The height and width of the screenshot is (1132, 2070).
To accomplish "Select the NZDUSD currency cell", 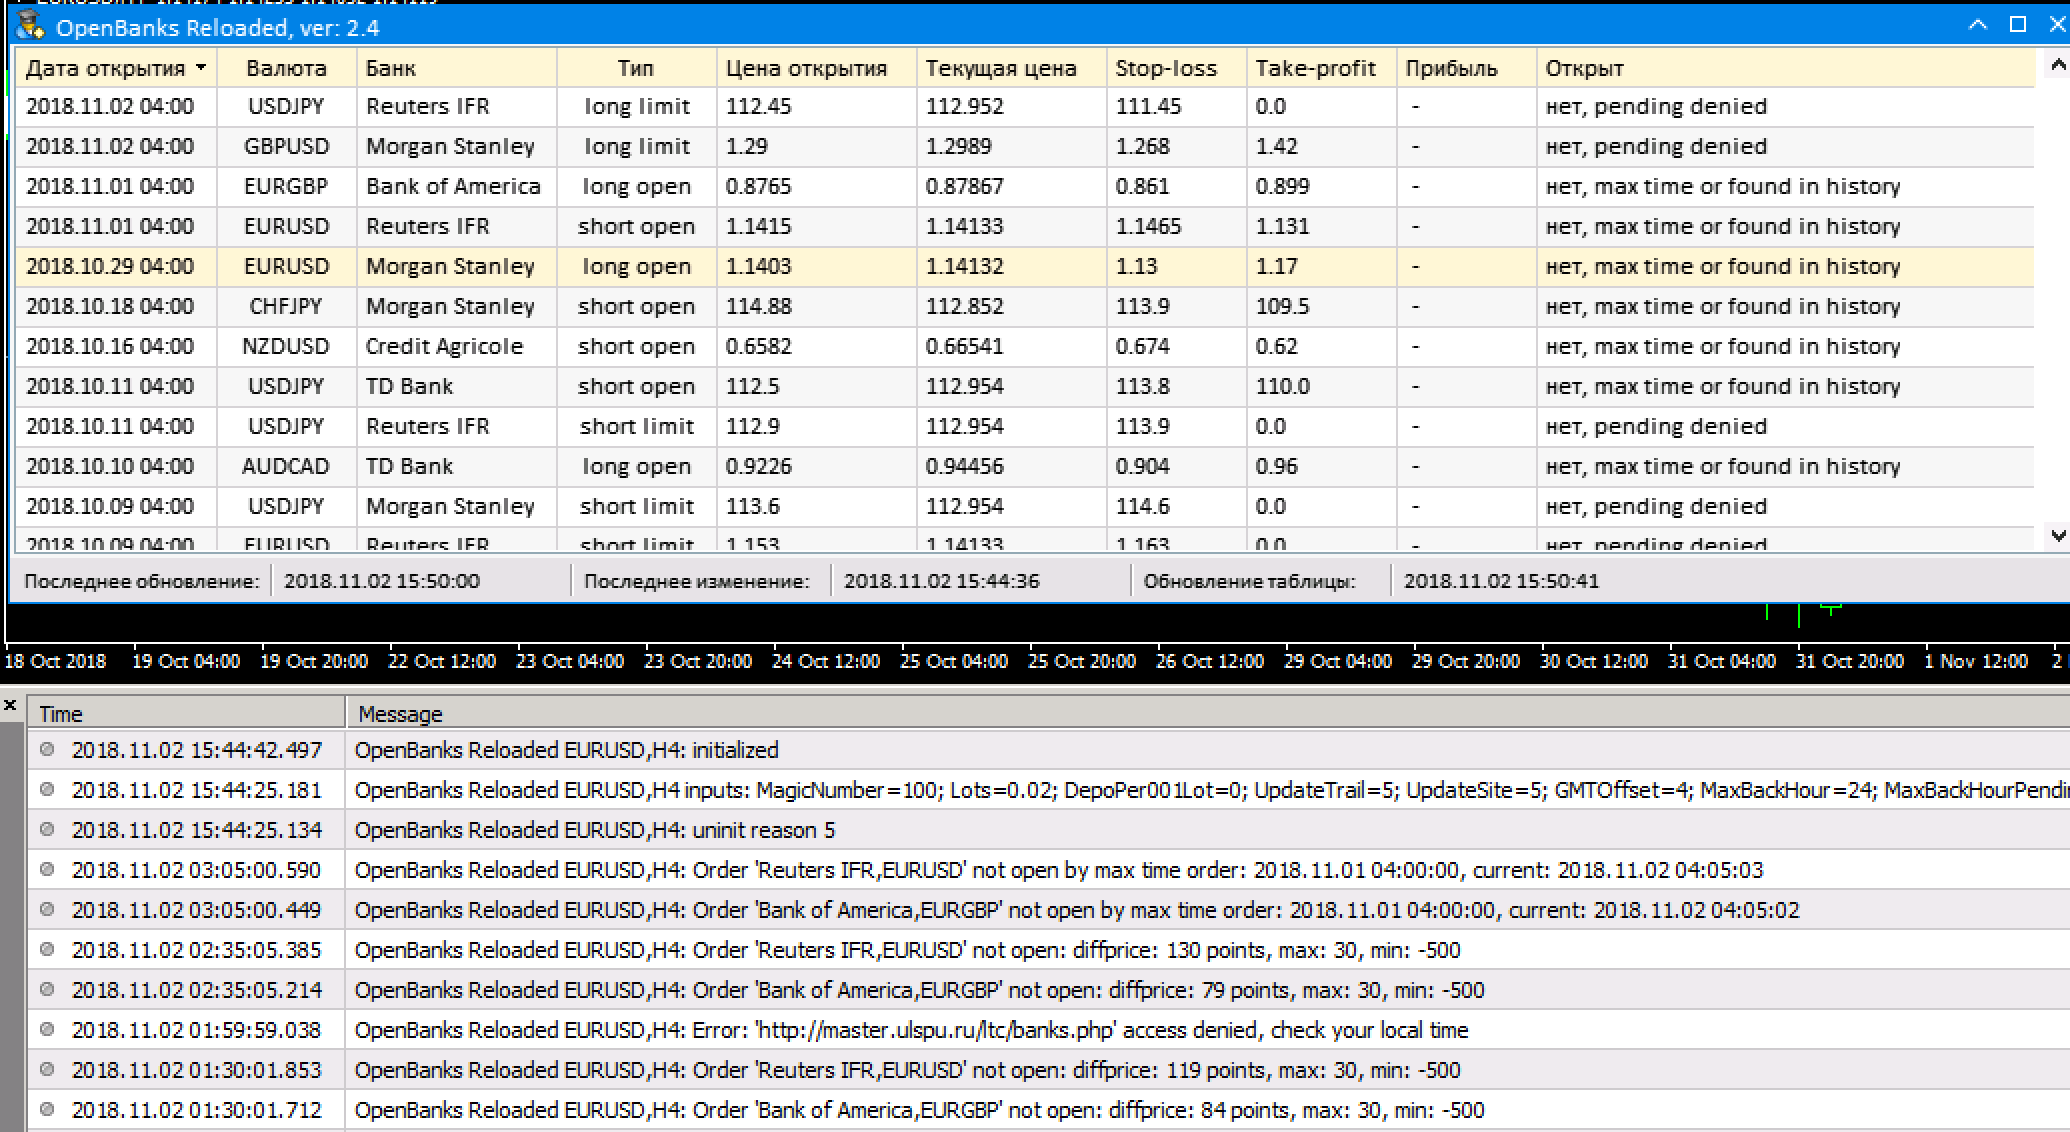I will (286, 346).
